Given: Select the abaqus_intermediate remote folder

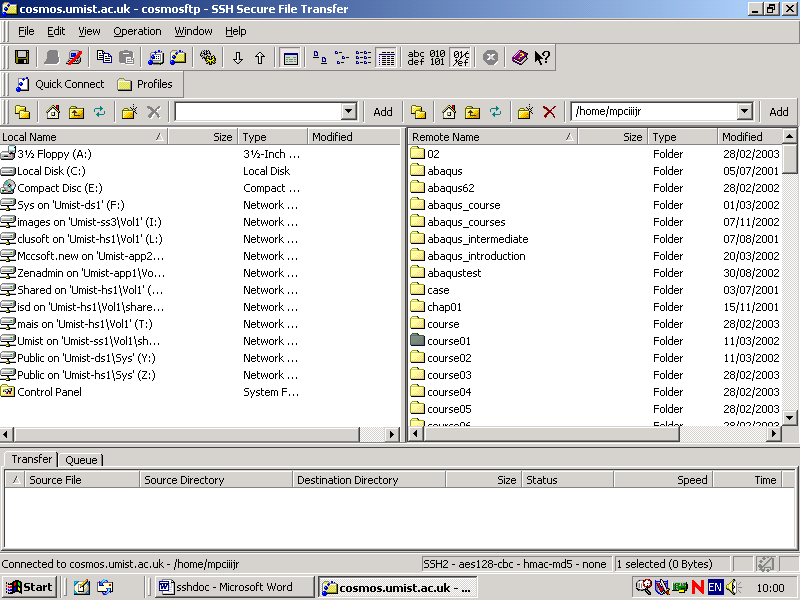Looking at the screenshot, I should coord(477,239).
